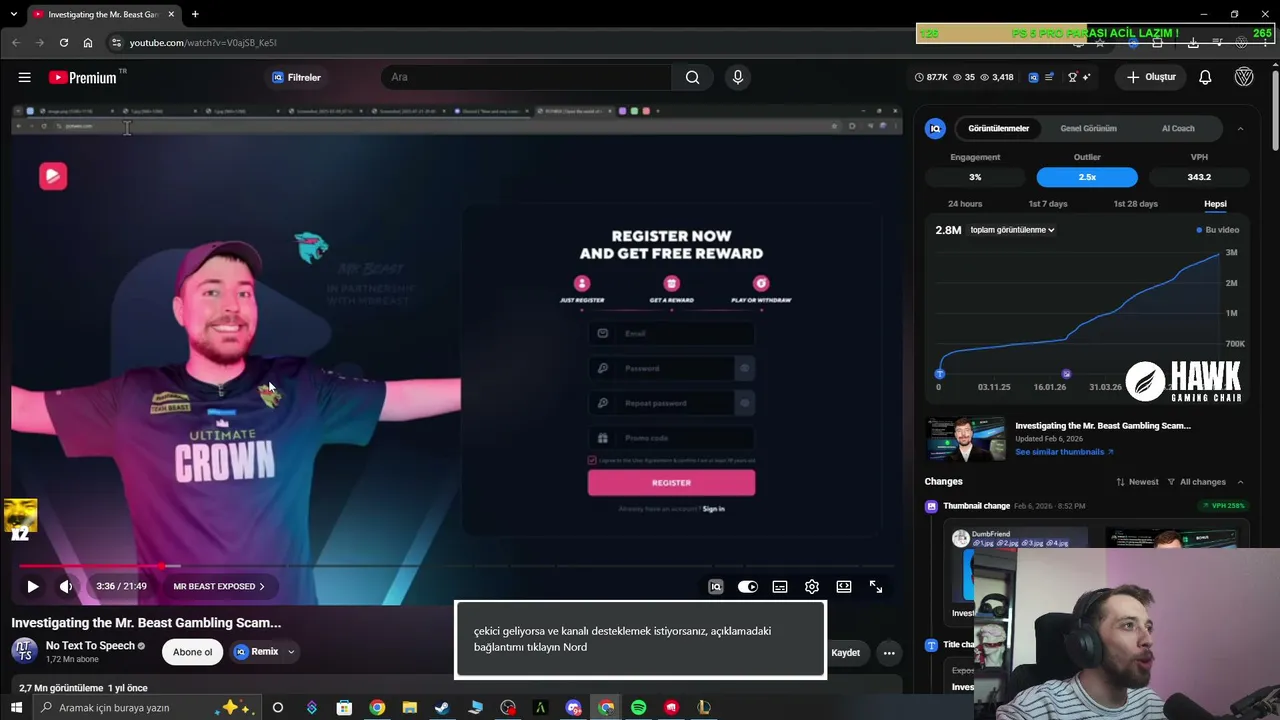Toggle subtitles in the player
The image size is (1280, 720).
click(x=780, y=587)
